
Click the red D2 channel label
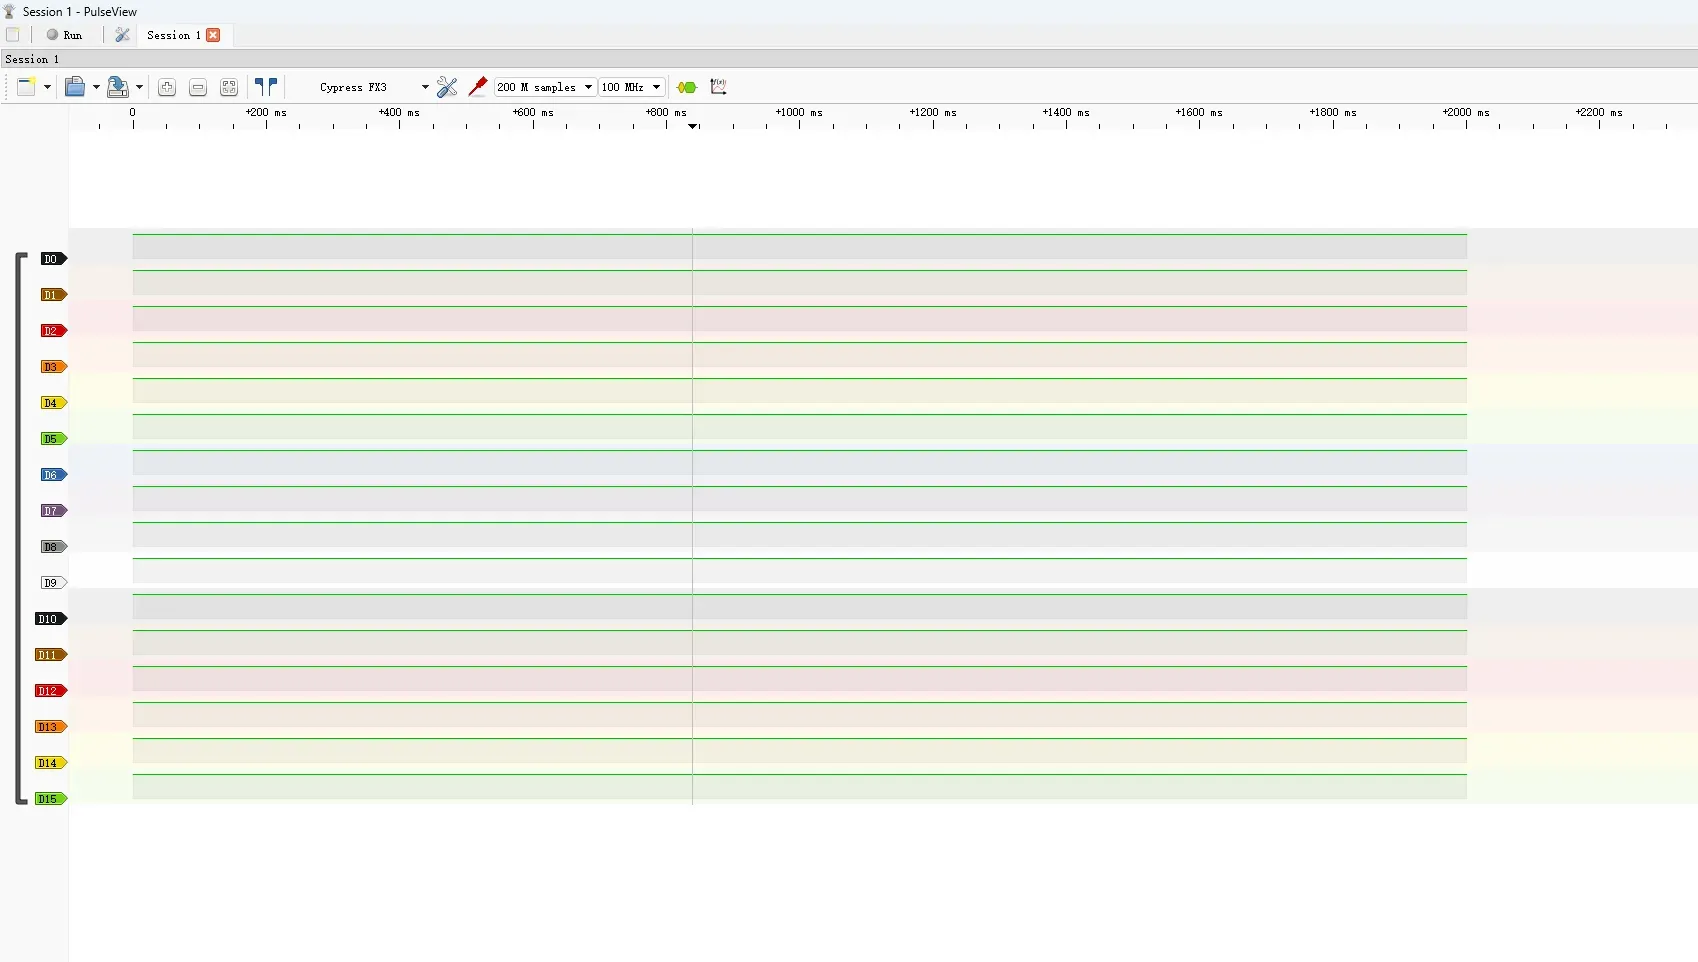52,331
